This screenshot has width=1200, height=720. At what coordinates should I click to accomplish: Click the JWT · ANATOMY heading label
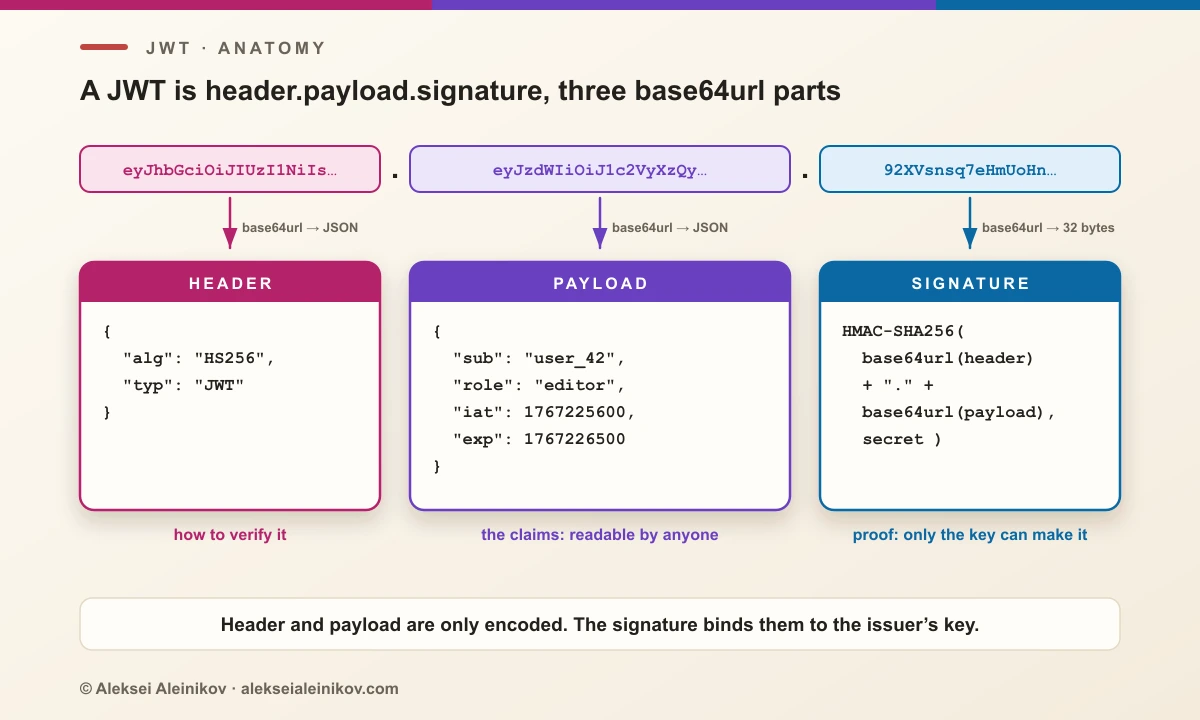(236, 48)
